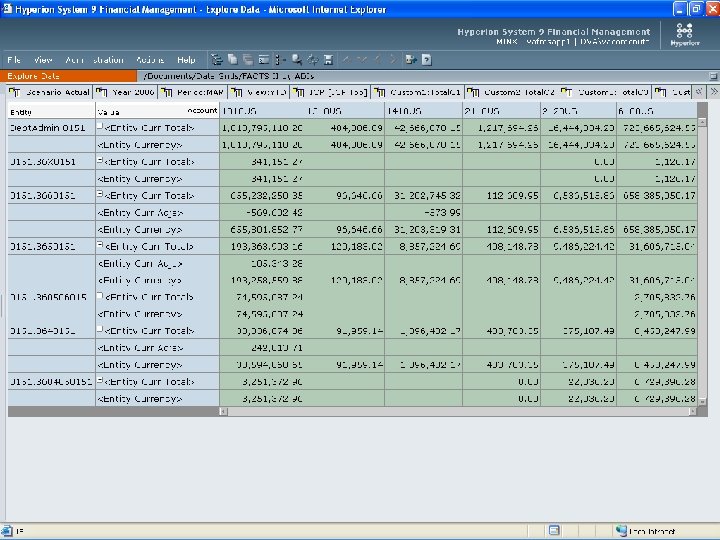
Task: Click the help question mark toolbar icon
Action: pyautogui.click(x=427, y=60)
